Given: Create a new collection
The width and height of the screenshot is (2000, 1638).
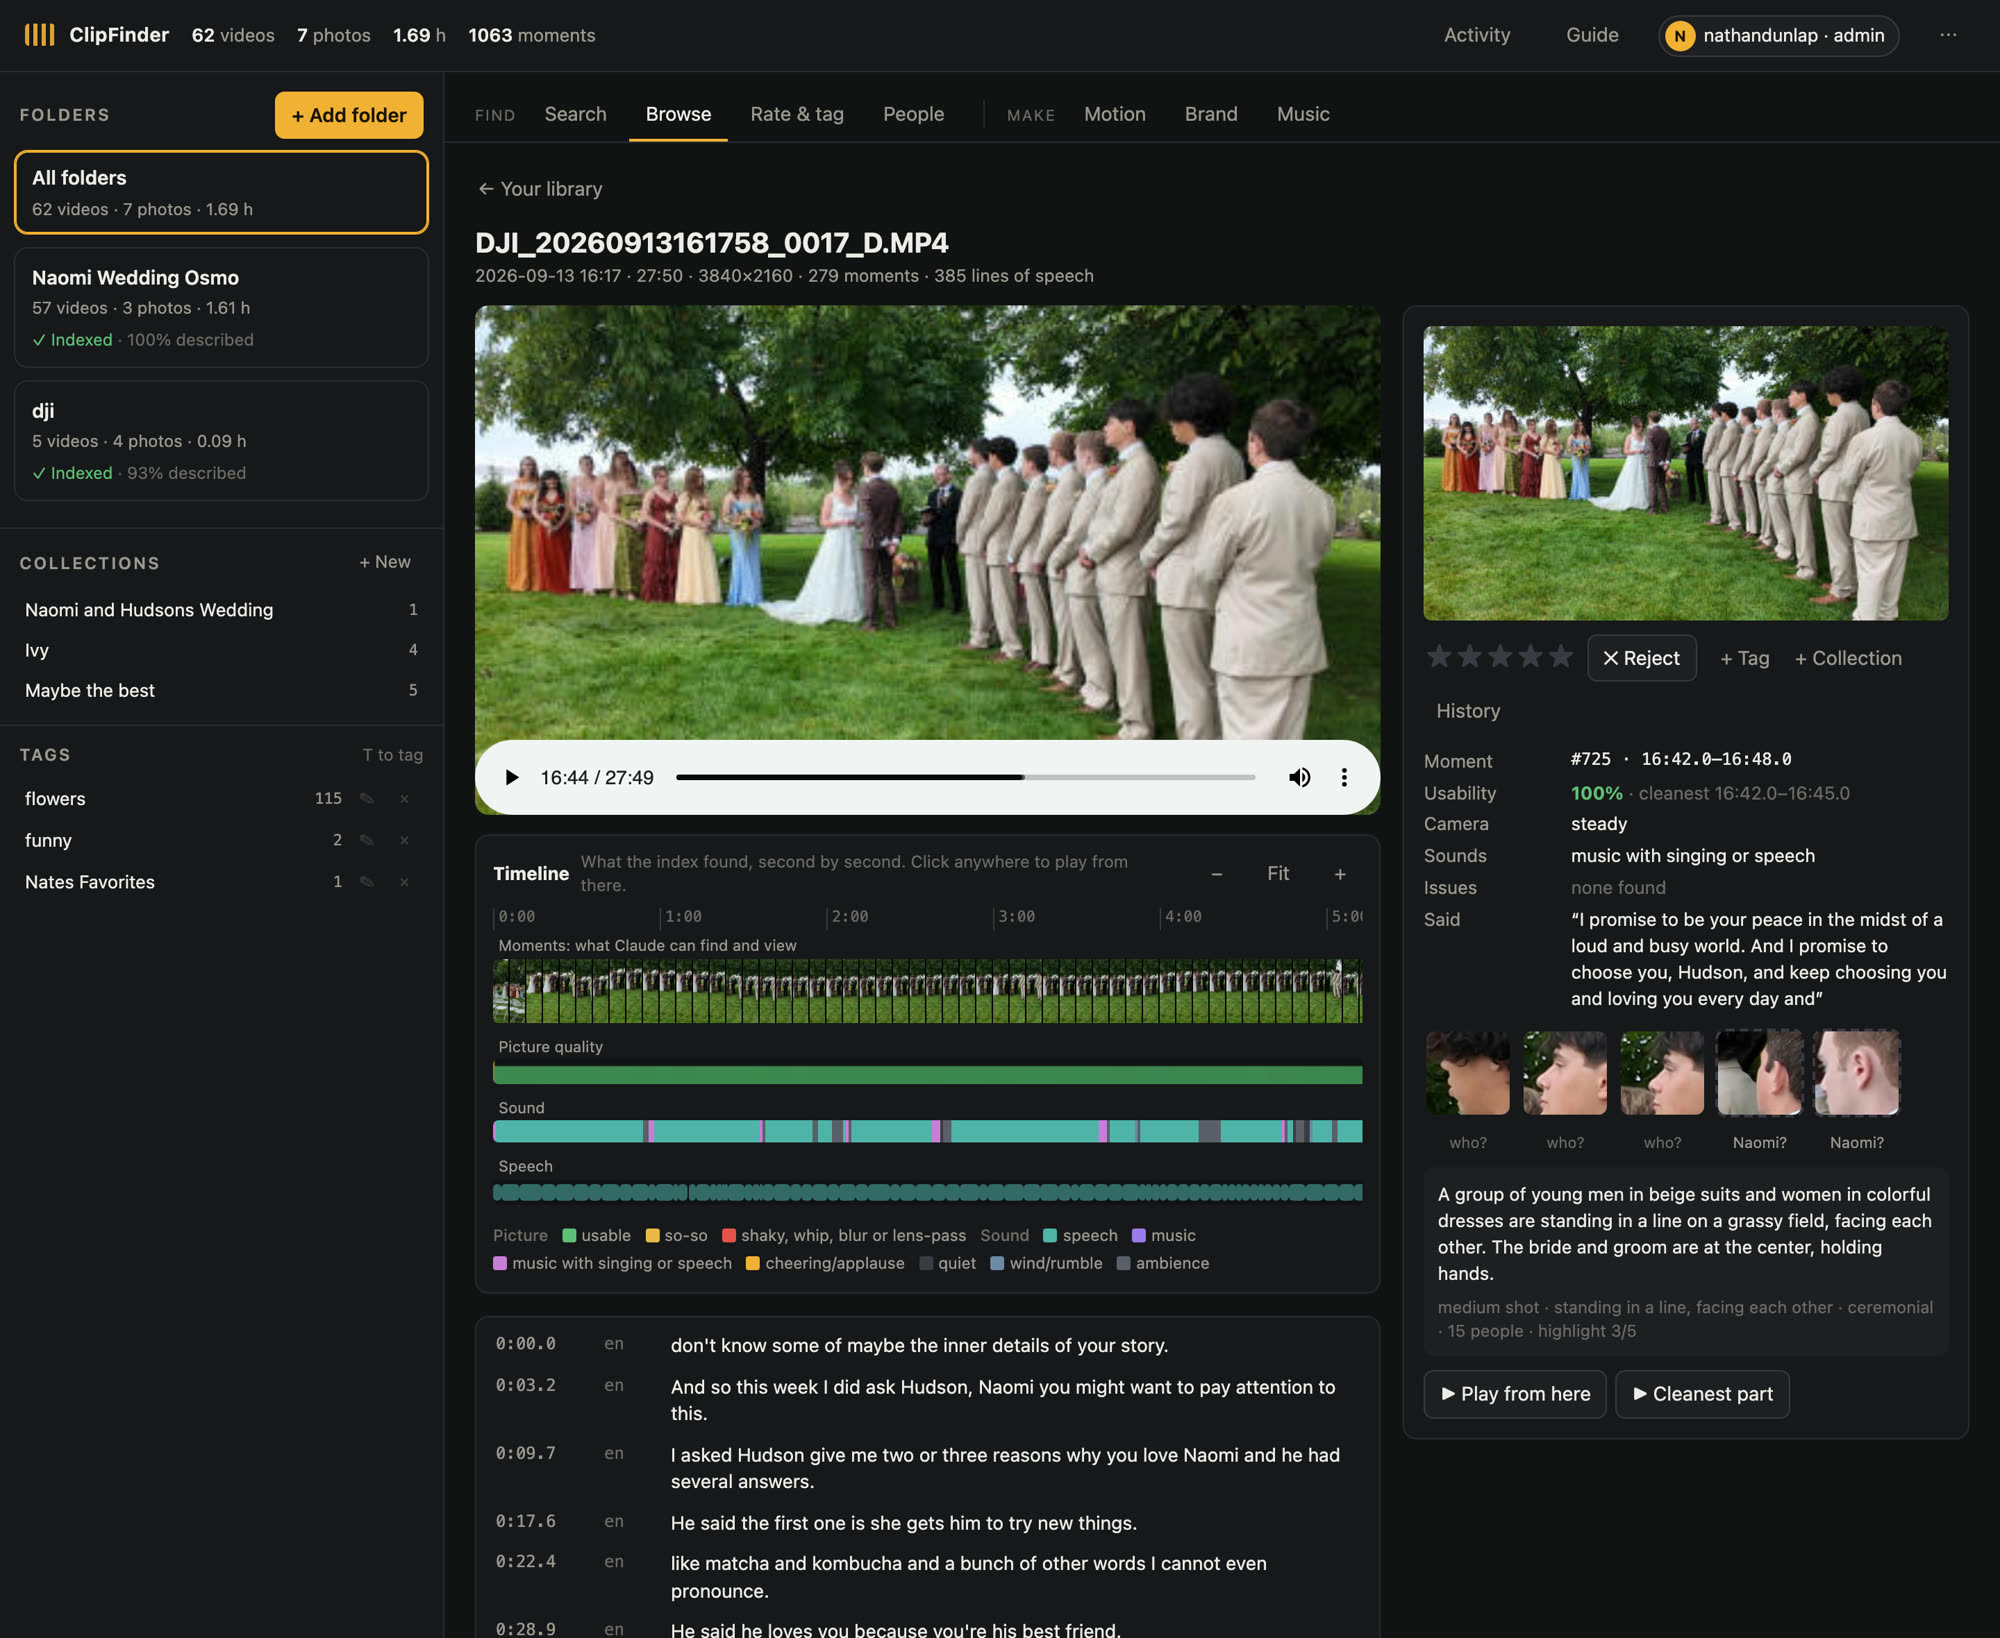Looking at the screenshot, I should pos(385,562).
